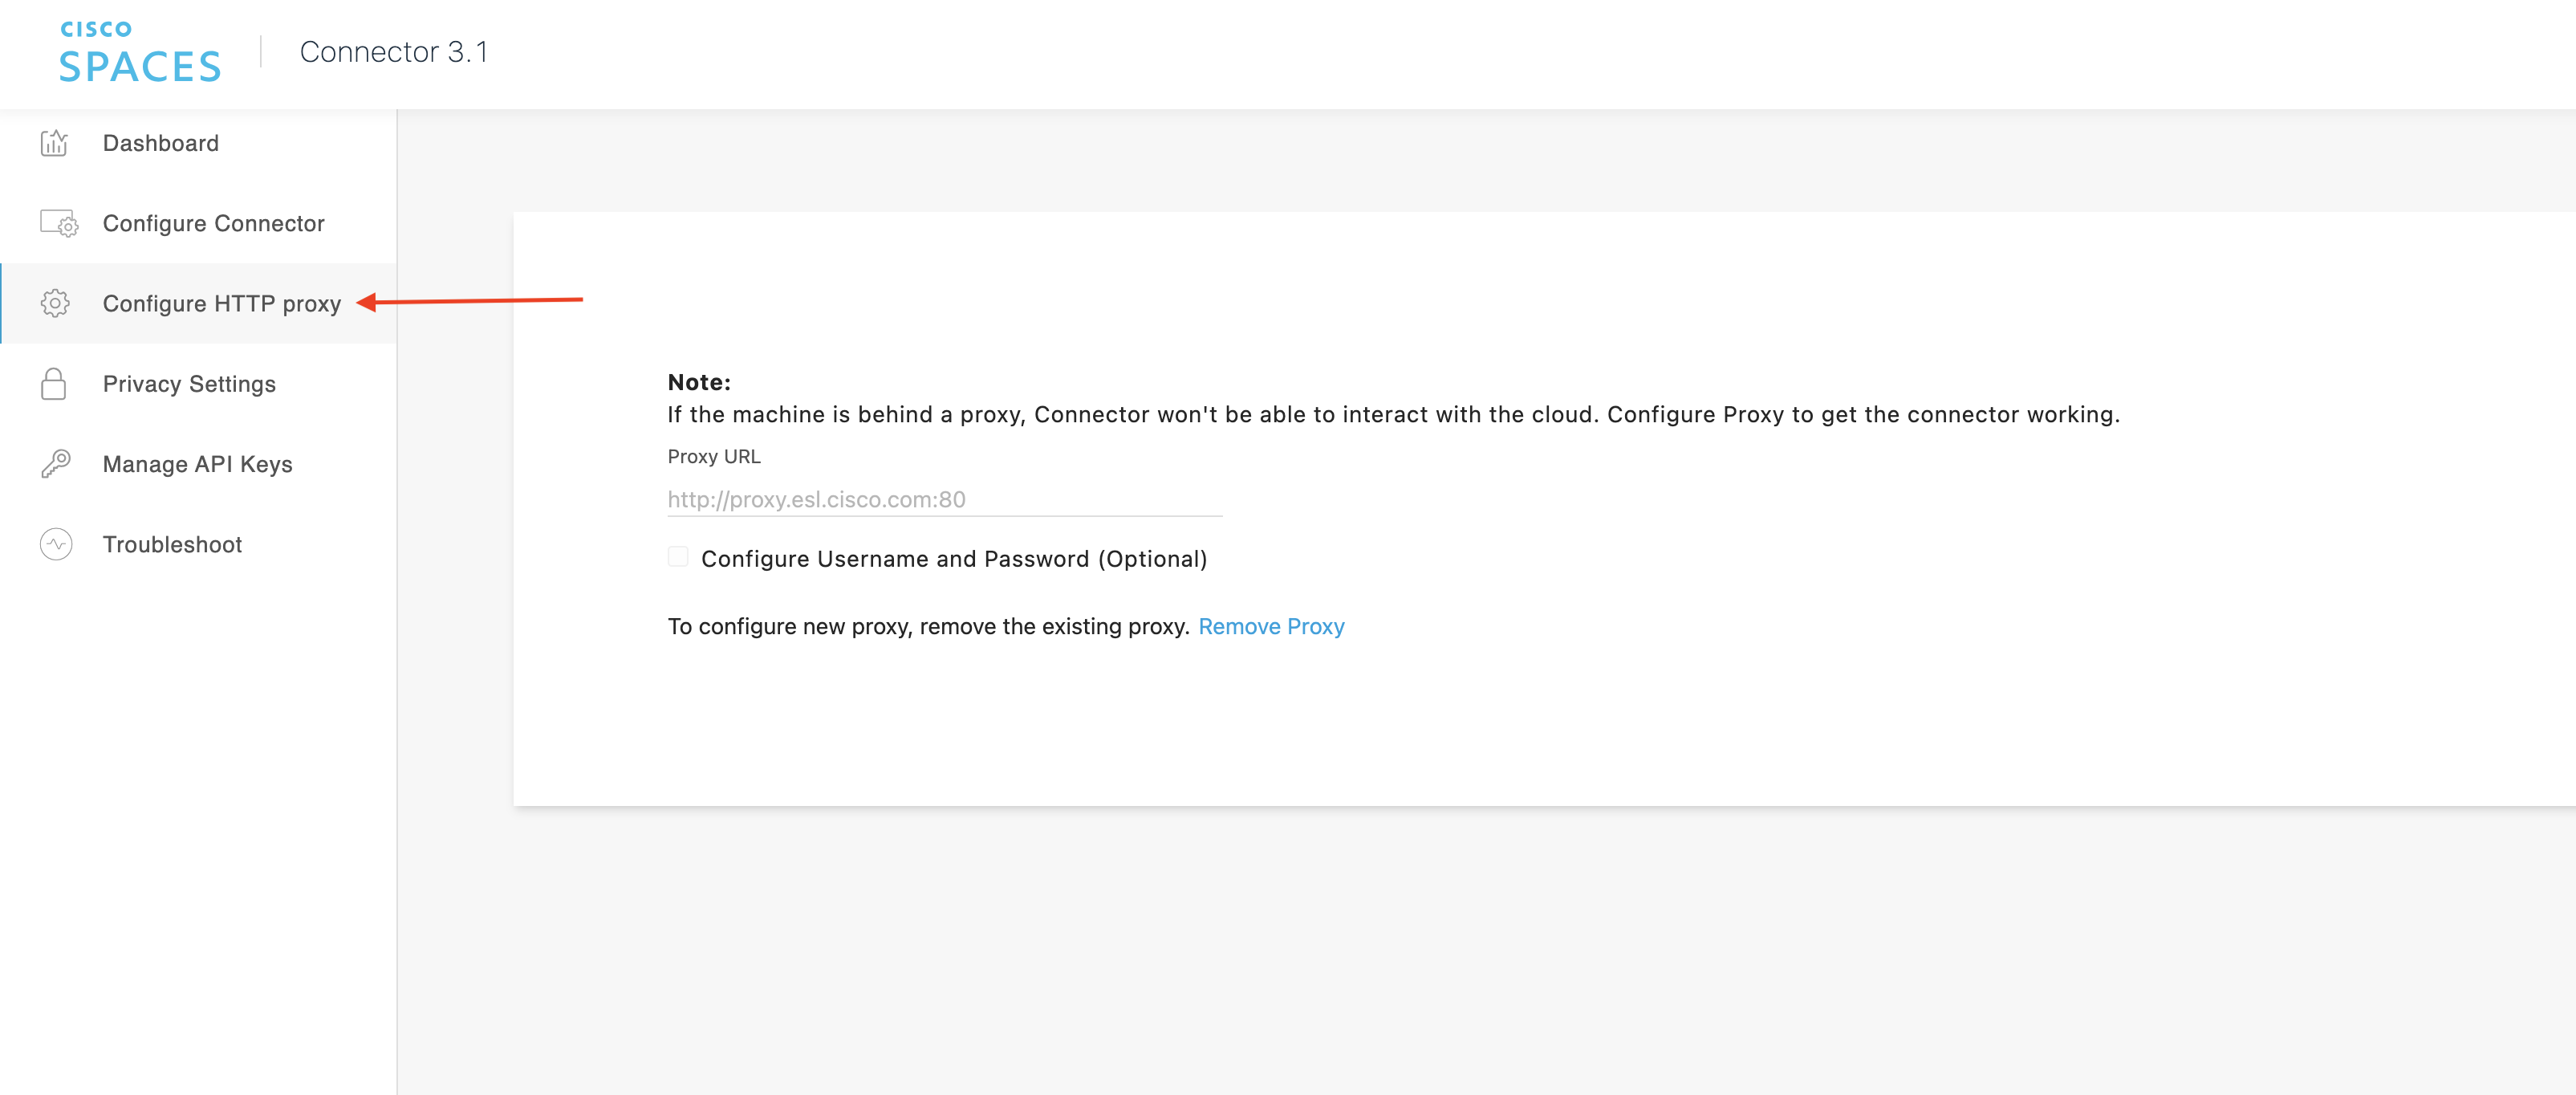Open the Troubleshoot page
This screenshot has height=1095, width=2576.
pos(172,544)
